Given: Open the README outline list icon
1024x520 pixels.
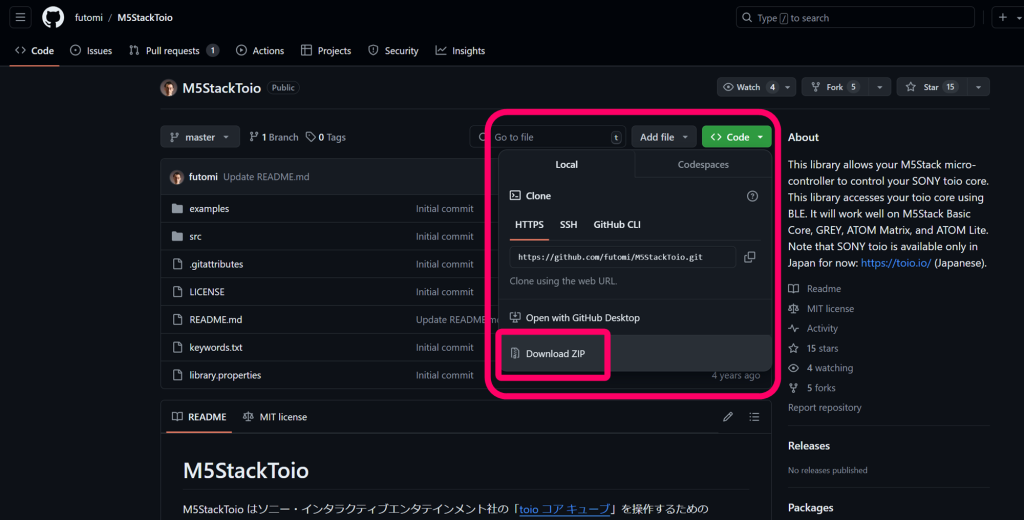Looking at the screenshot, I should (x=754, y=417).
